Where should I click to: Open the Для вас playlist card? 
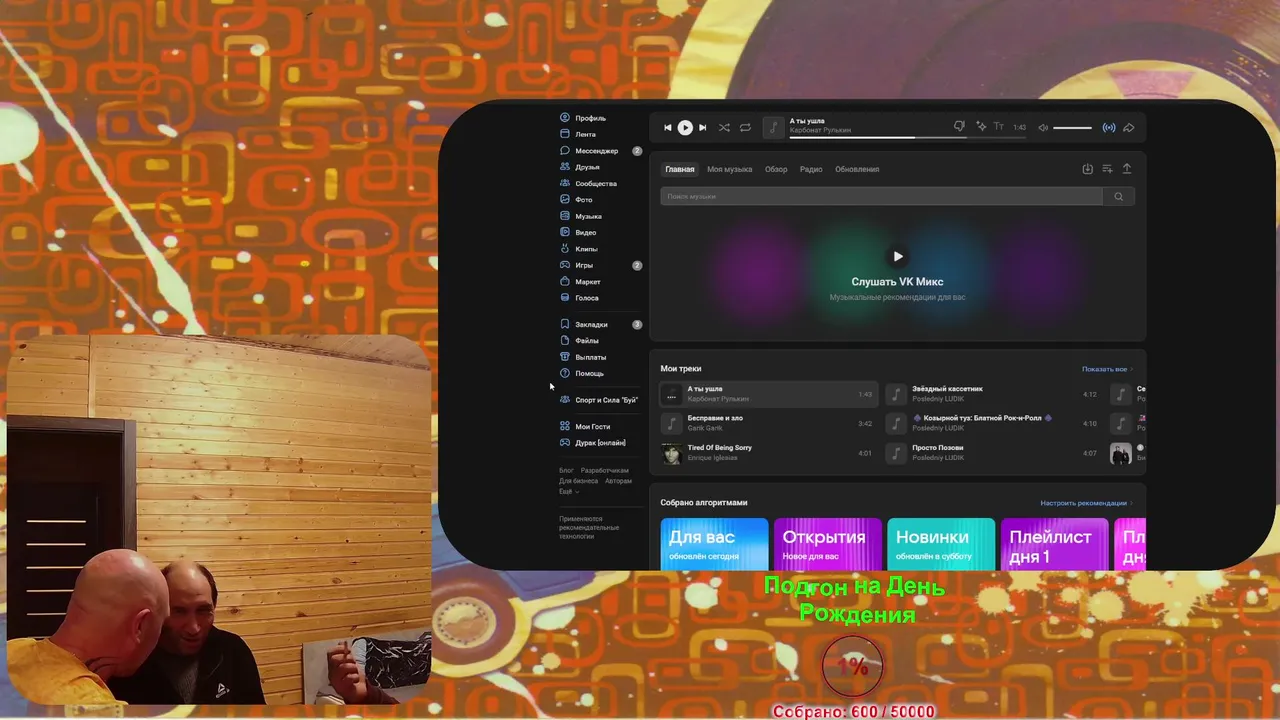(x=714, y=544)
